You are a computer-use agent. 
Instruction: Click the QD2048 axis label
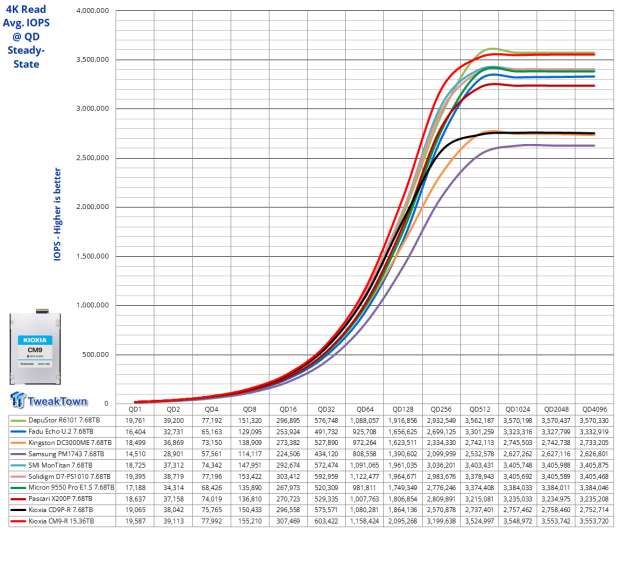(x=556, y=409)
